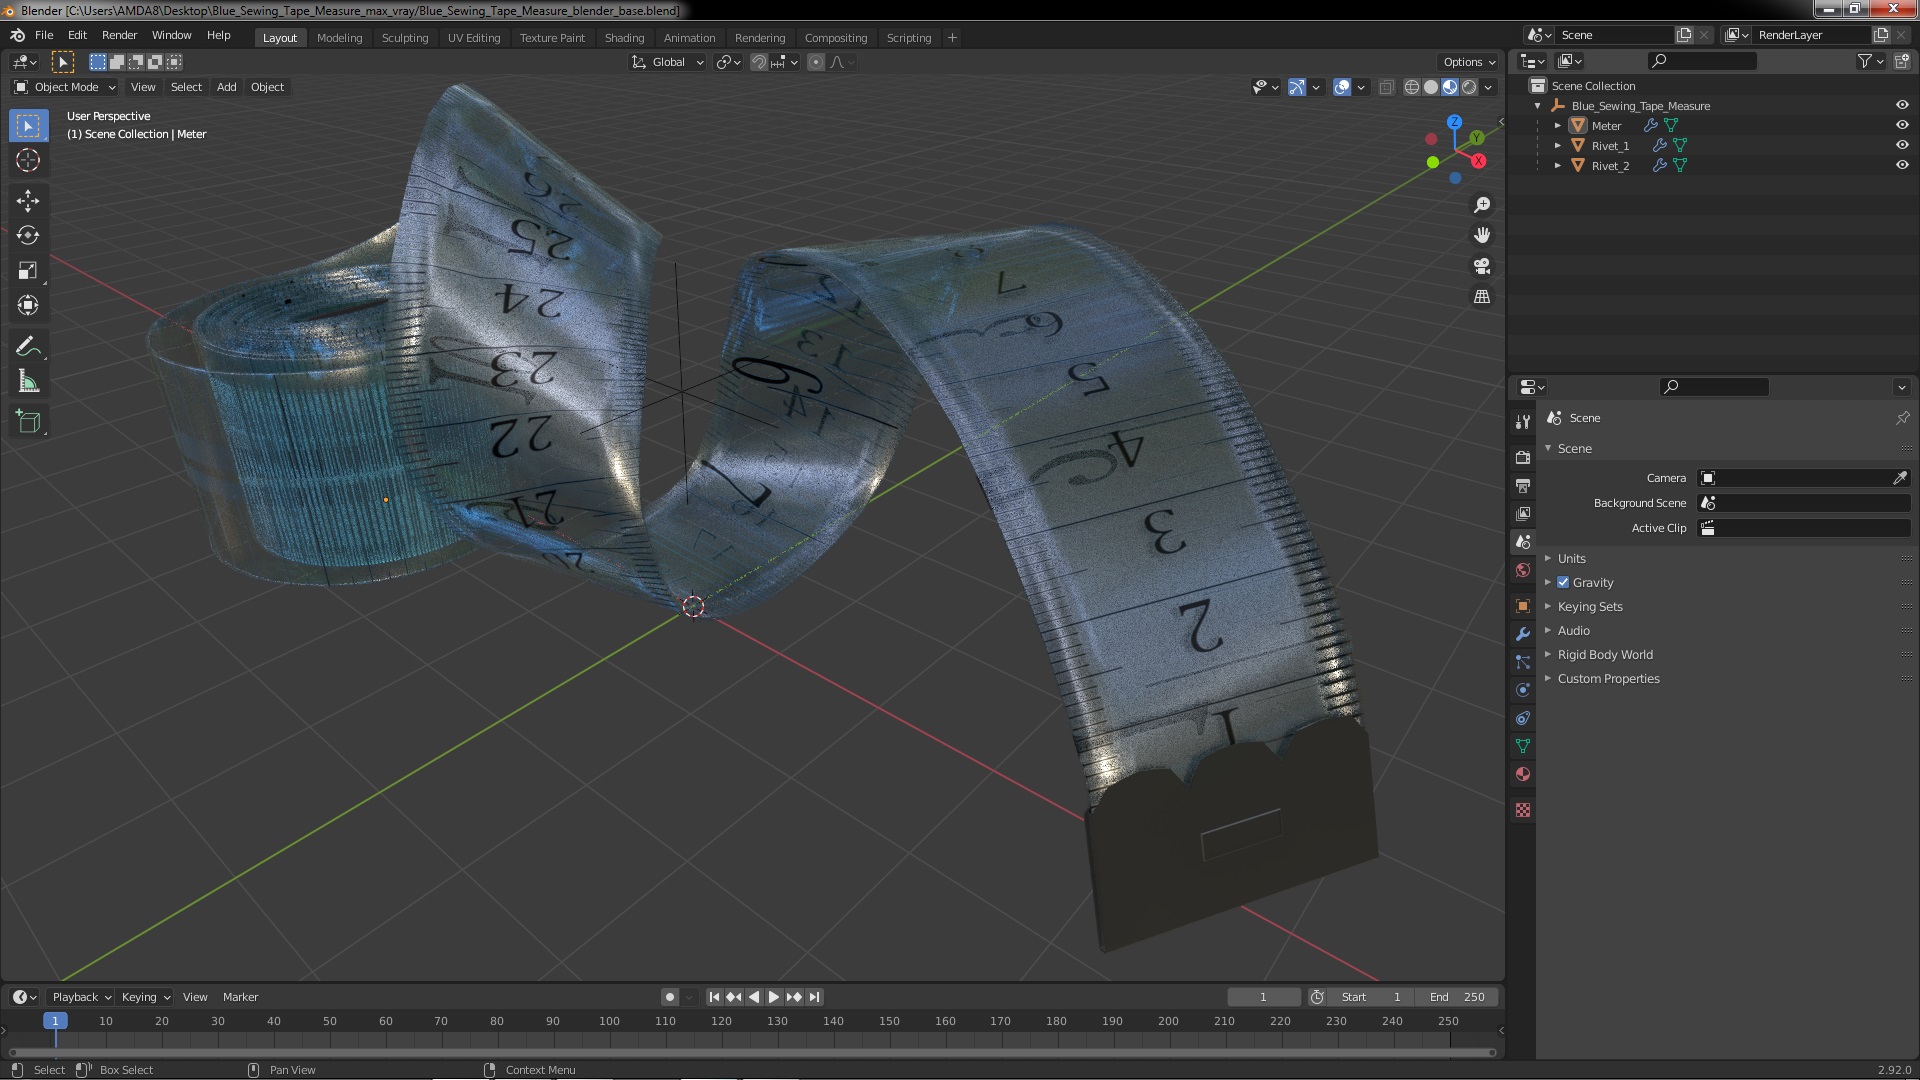Open the Object properties tab
Screen dimensions: 1920x1080
[1523, 606]
